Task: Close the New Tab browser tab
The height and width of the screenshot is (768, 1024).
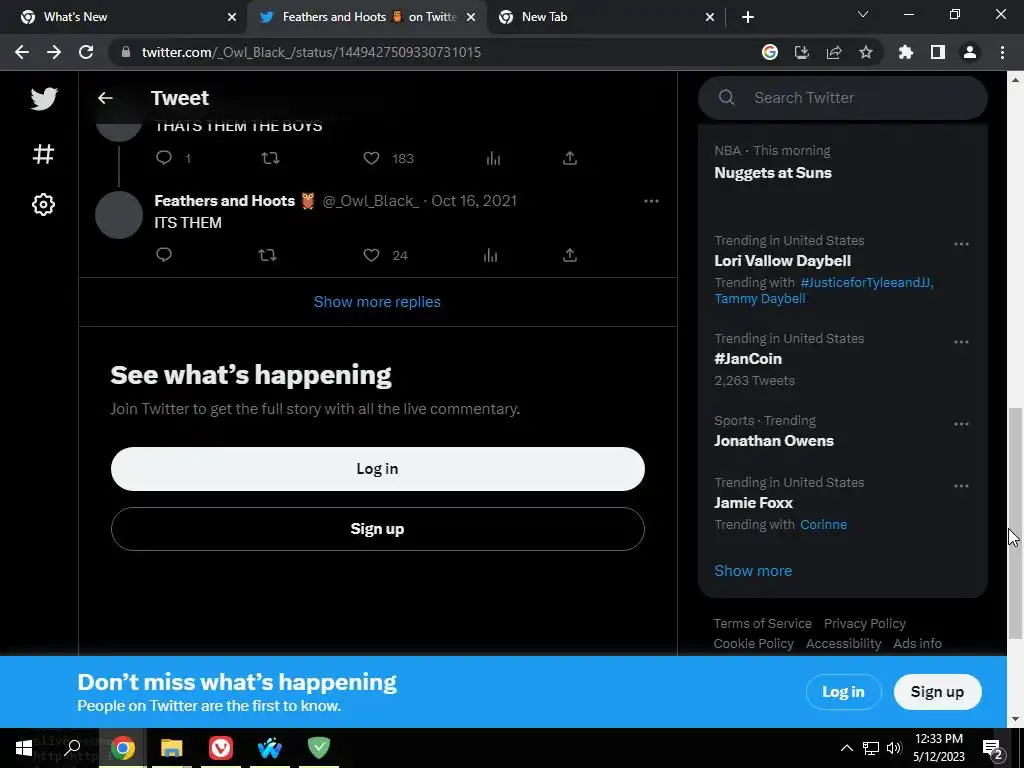Action: point(710,18)
